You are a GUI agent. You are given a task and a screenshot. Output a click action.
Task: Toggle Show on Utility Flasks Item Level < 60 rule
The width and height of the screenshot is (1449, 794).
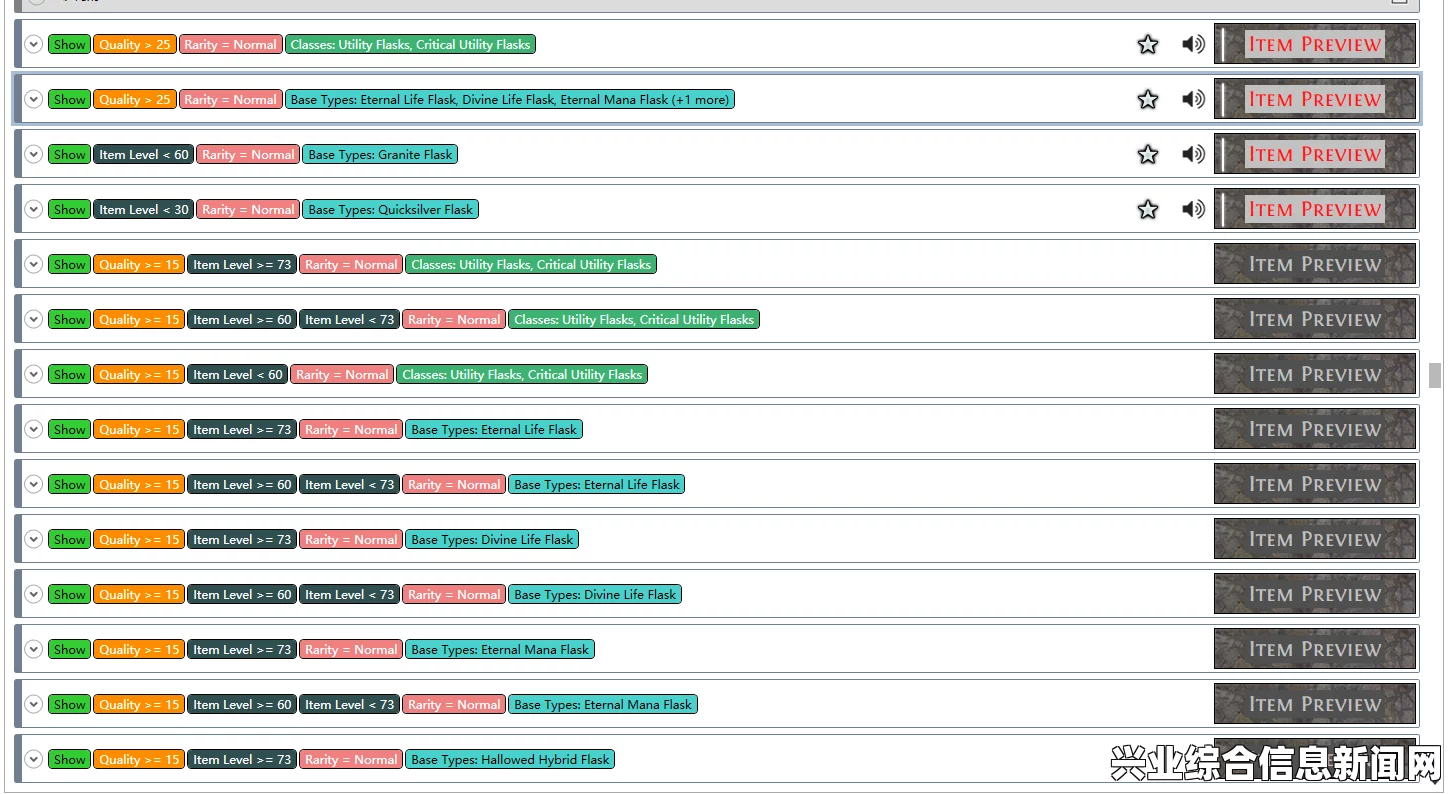coord(70,374)
